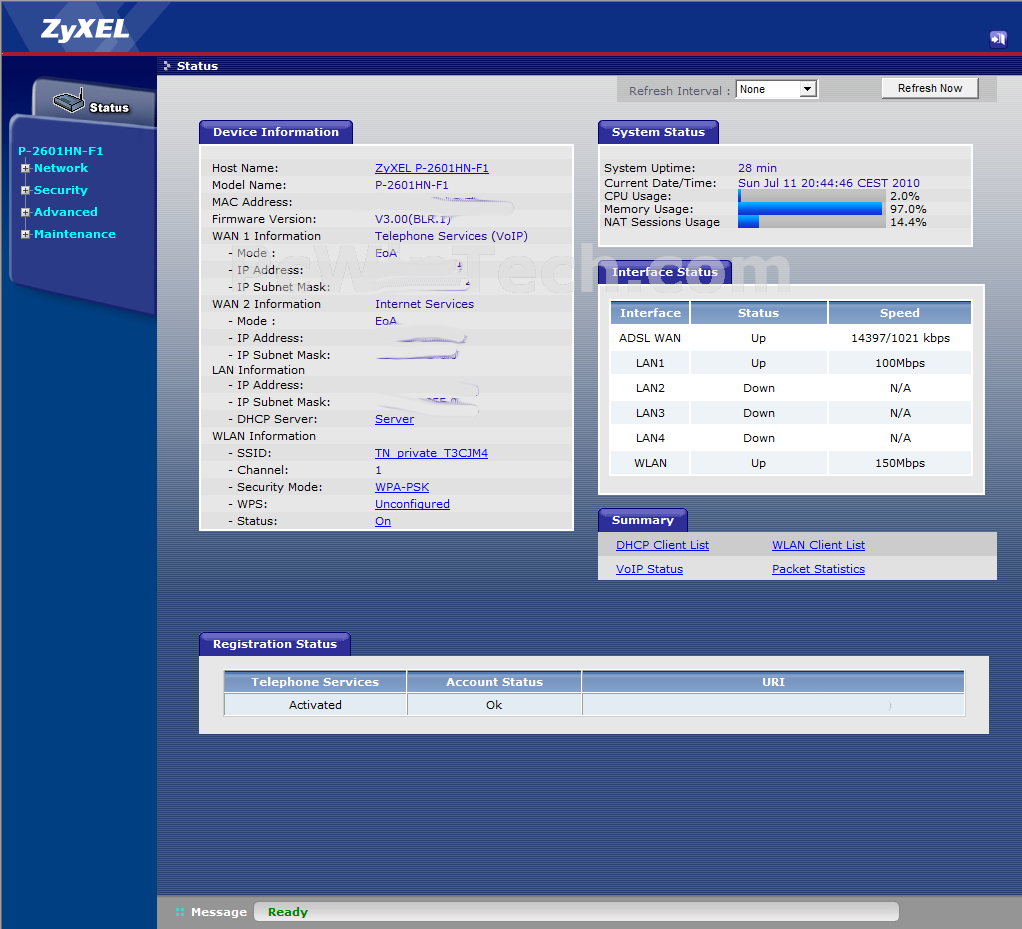
Task: Expand the Maintenance tree node
Action: (x=25, y=234)
